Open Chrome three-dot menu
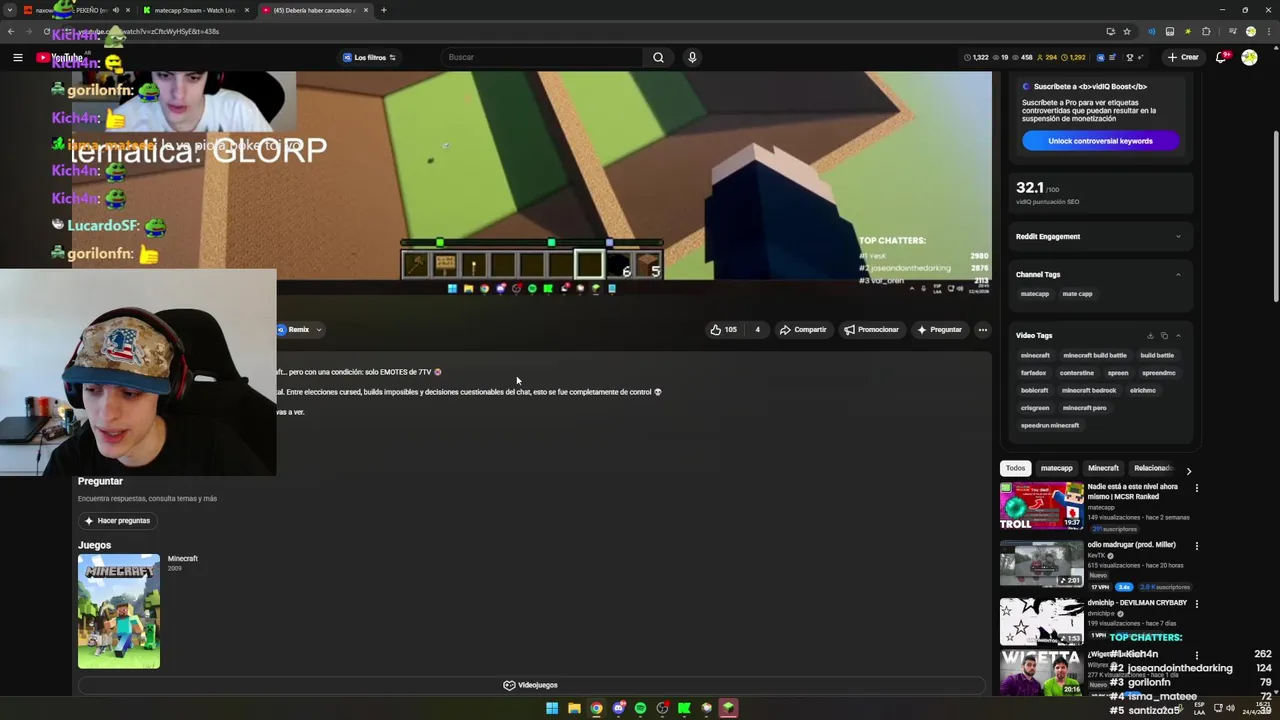1280x720 pixels. [x=1268, y=31]
